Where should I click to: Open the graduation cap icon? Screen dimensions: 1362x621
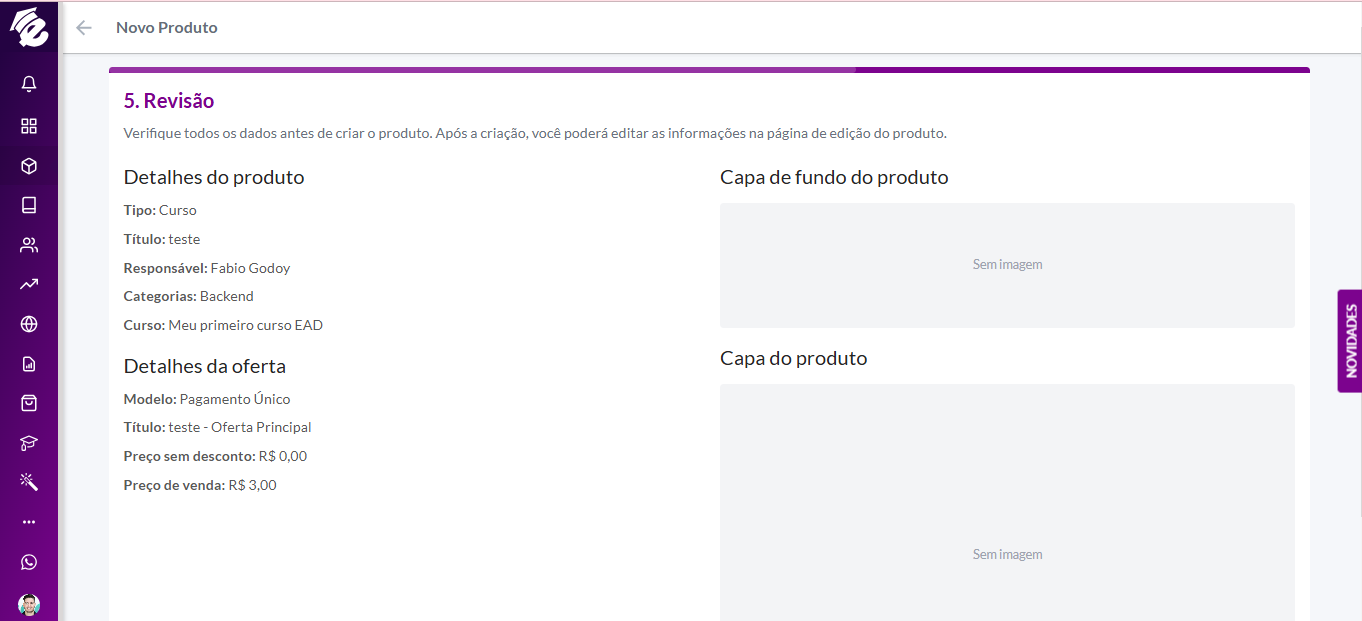coord(29,443)
